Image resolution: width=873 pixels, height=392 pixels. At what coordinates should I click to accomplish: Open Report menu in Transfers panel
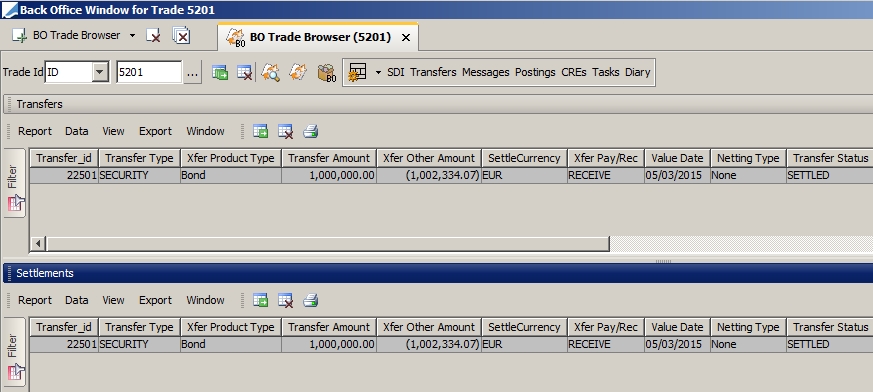pyautogui.click(x=35, y=131)
